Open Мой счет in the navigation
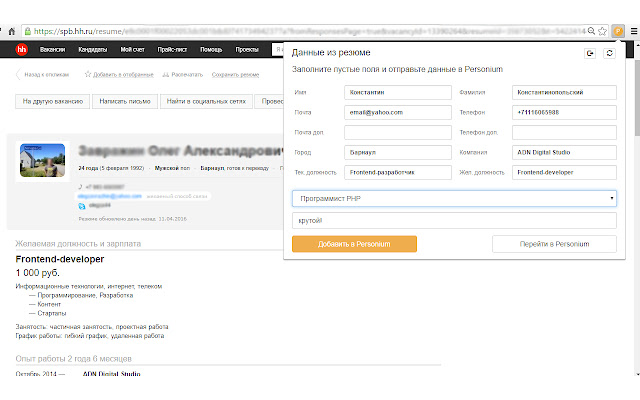Viewport: 640px width, 400px height. 132,49
